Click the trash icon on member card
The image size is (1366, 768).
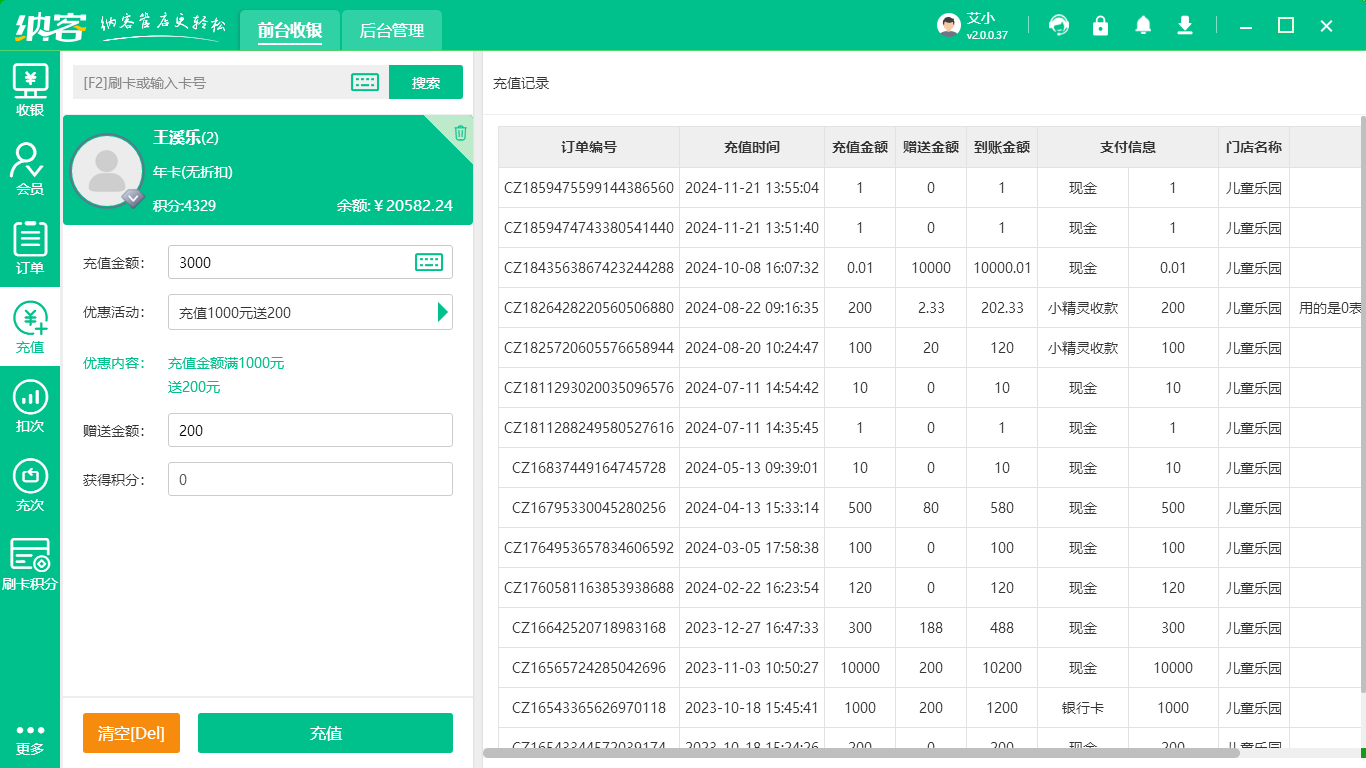click(460, 133)
